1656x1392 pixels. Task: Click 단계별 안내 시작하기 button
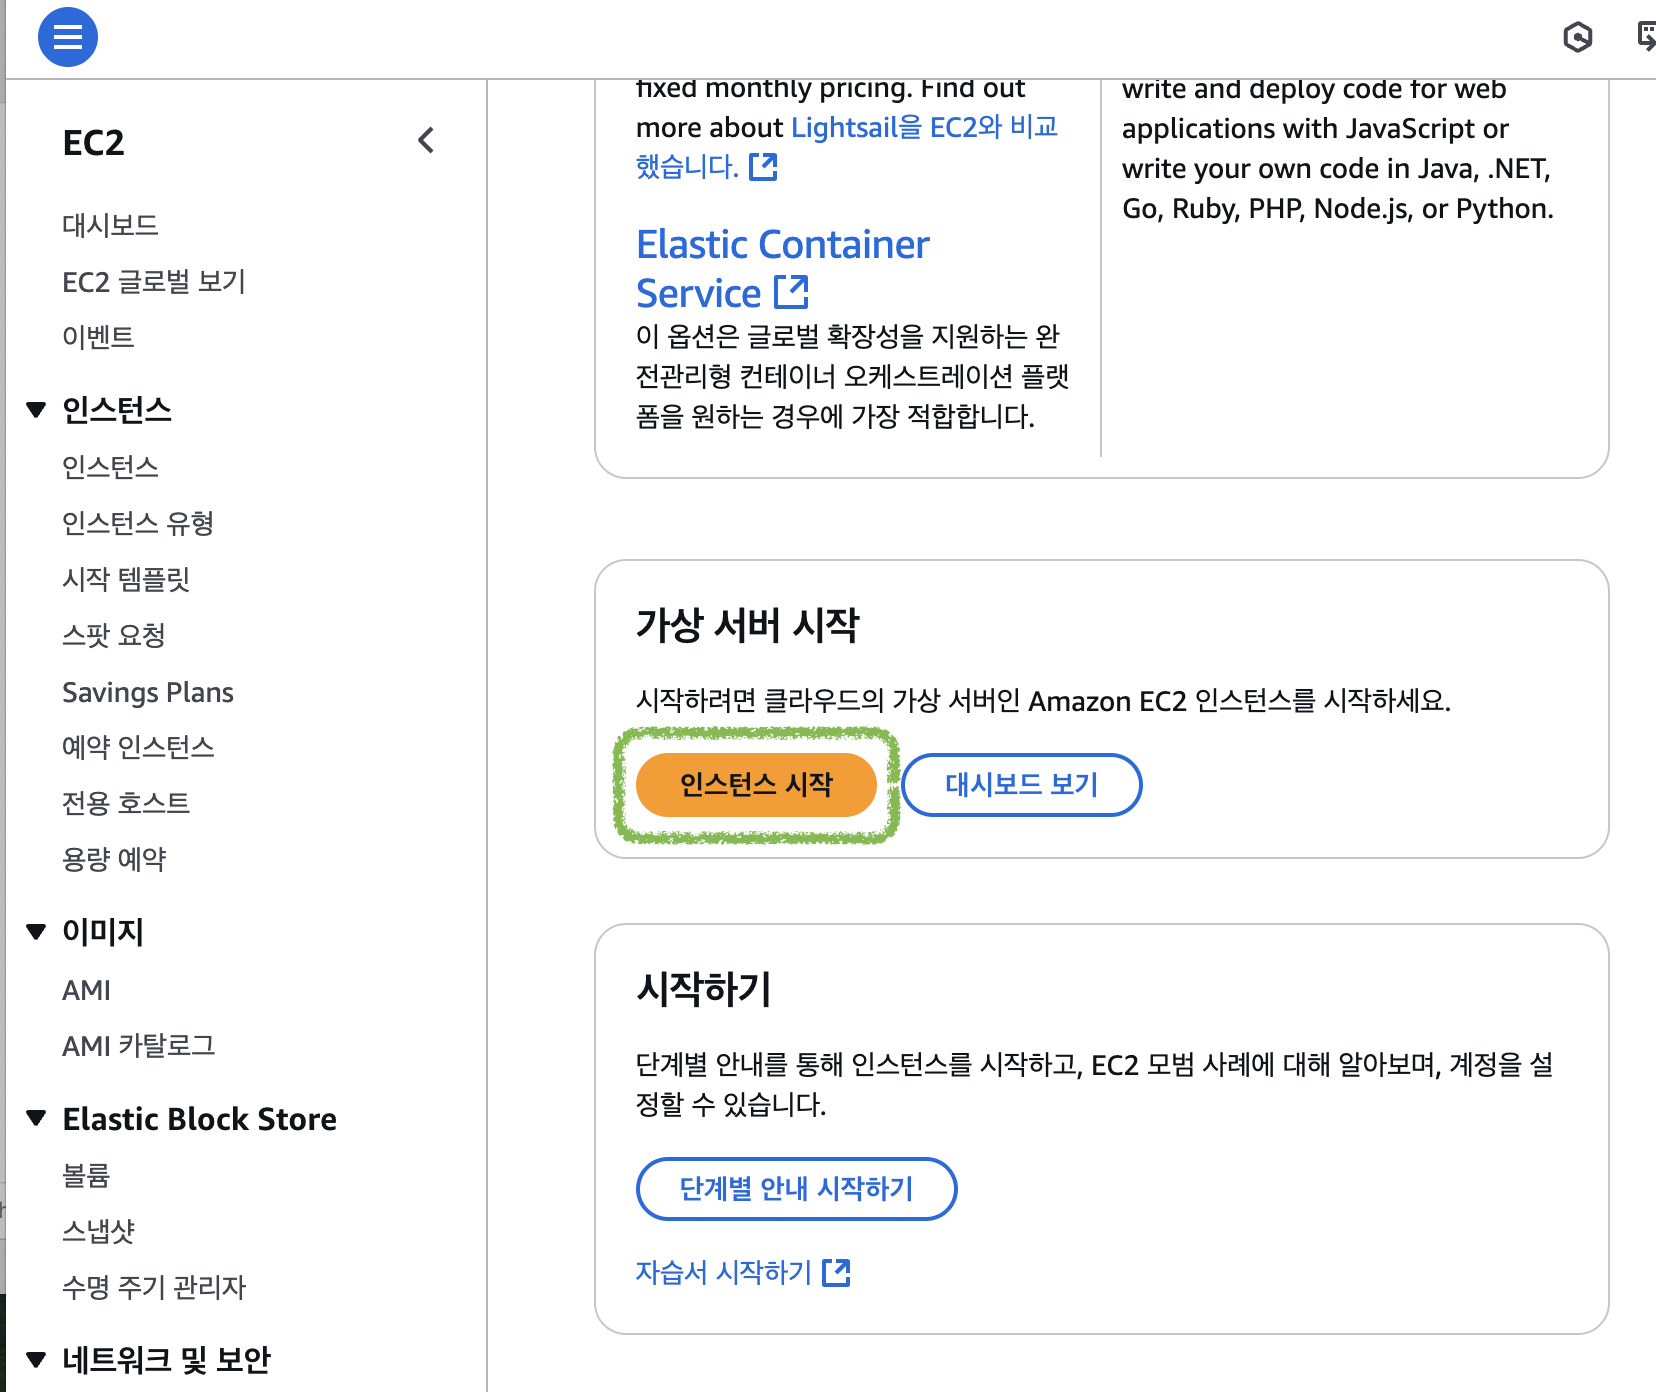pos(796,1189)
